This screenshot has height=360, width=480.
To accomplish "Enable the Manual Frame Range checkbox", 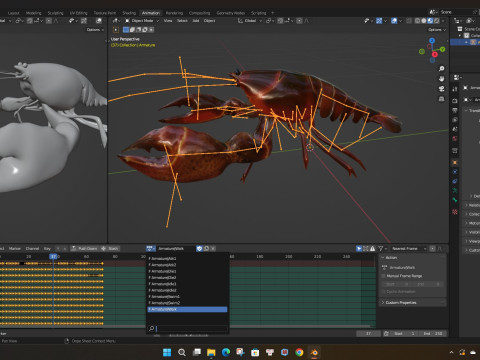I will click(384, 276).
